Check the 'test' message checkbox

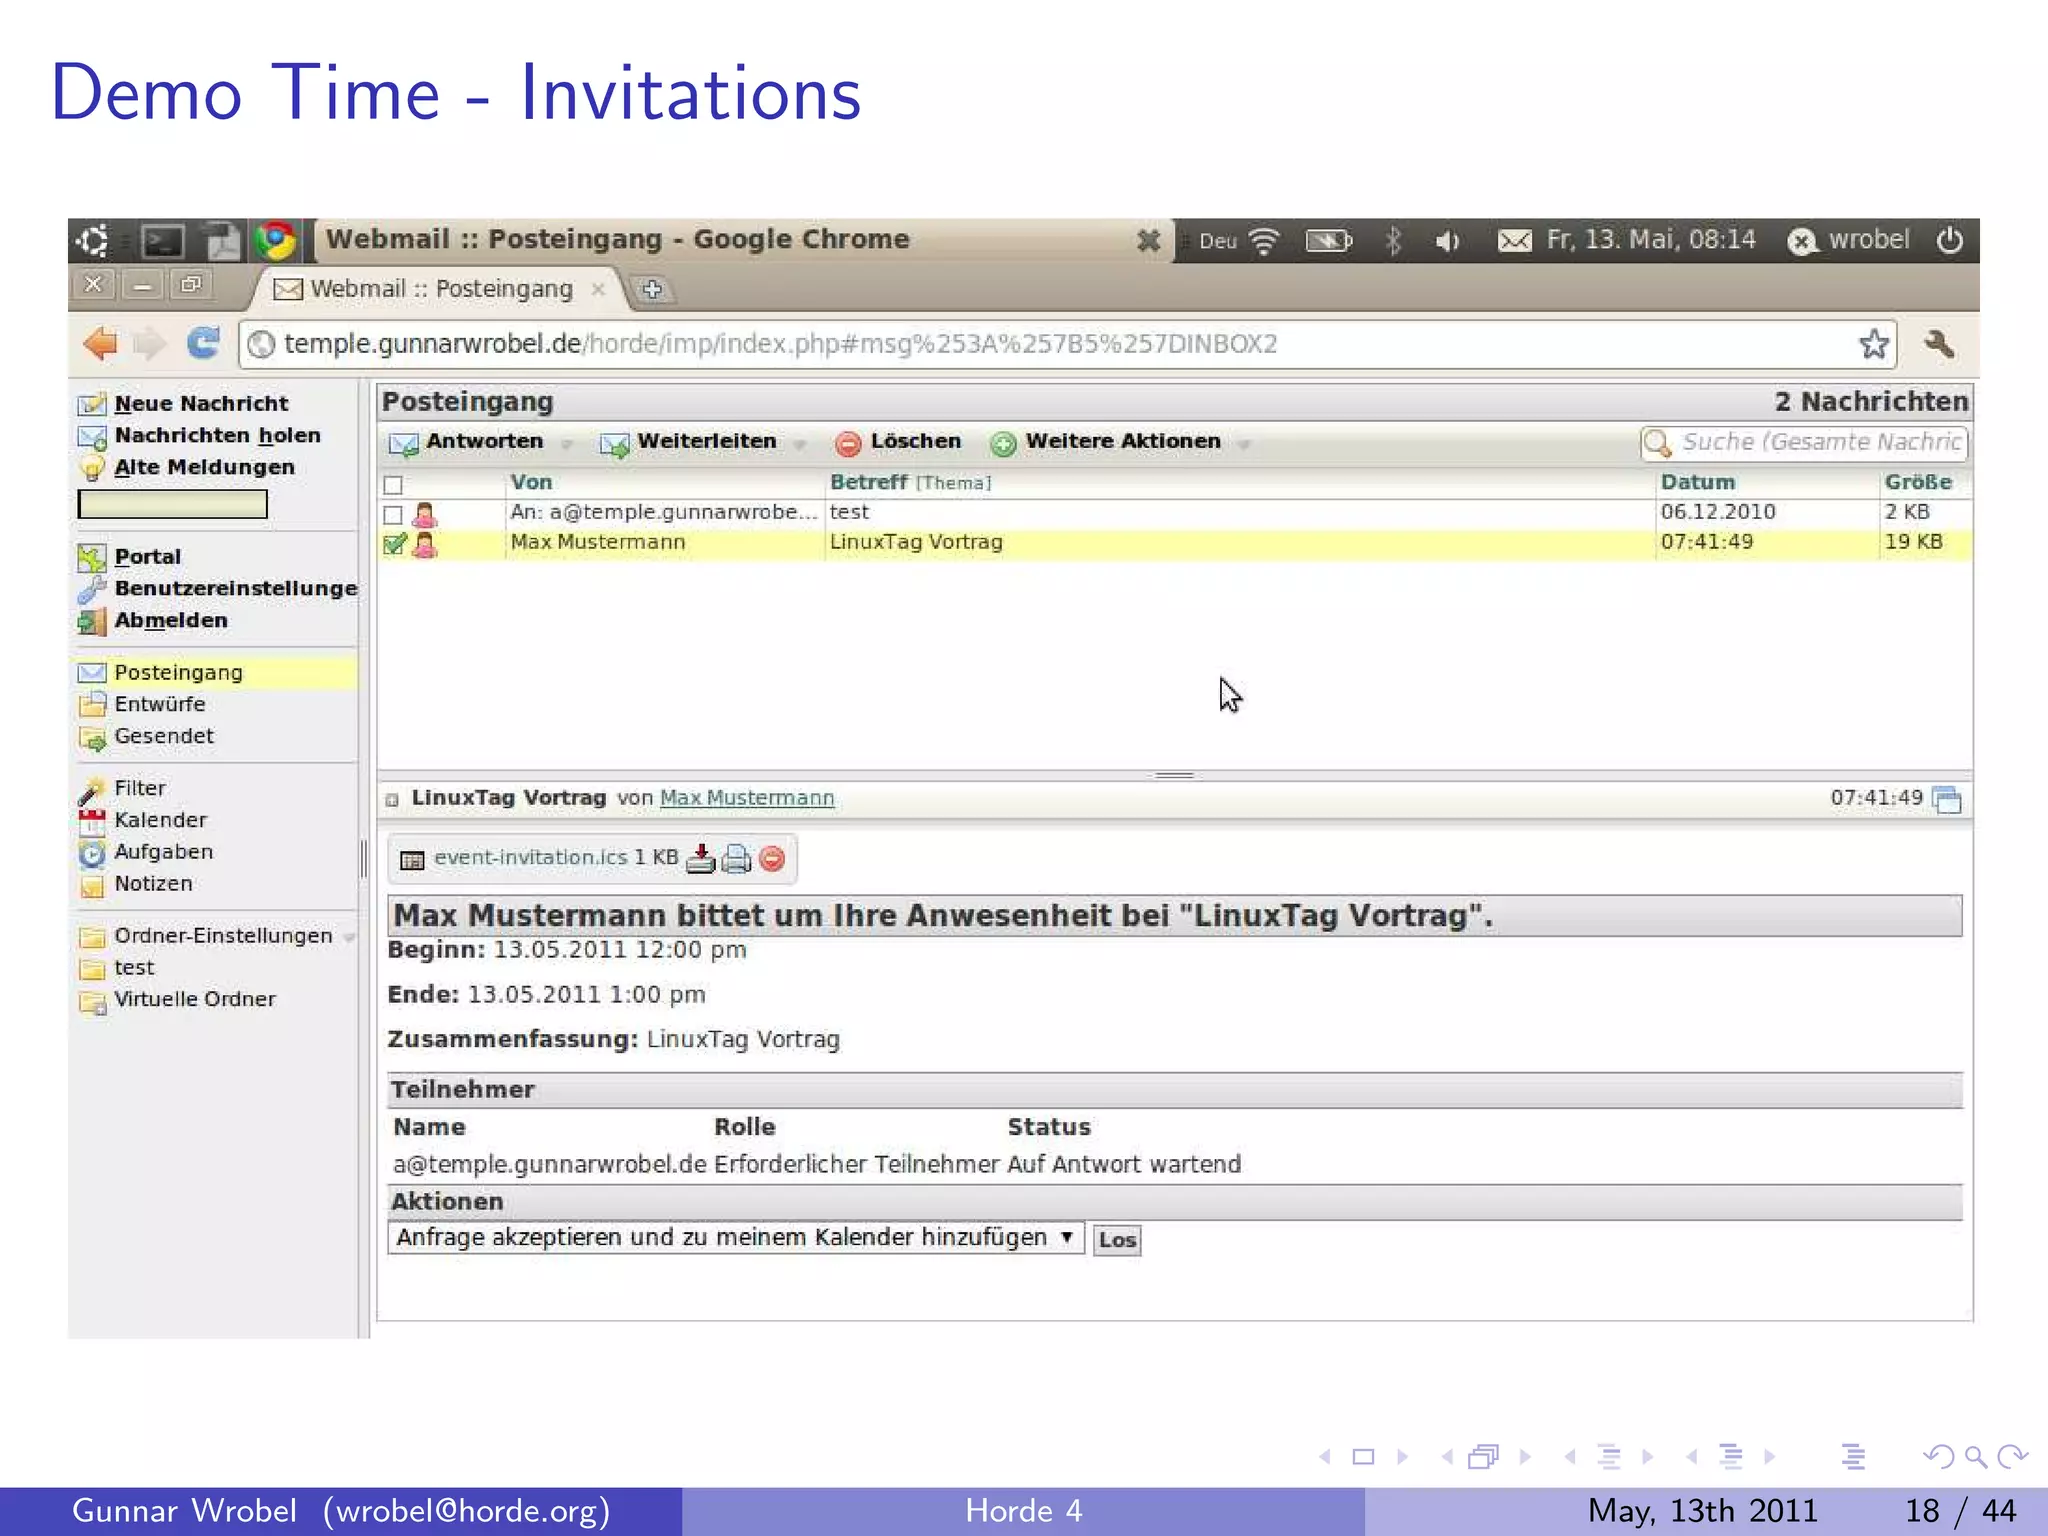(393, 515)
